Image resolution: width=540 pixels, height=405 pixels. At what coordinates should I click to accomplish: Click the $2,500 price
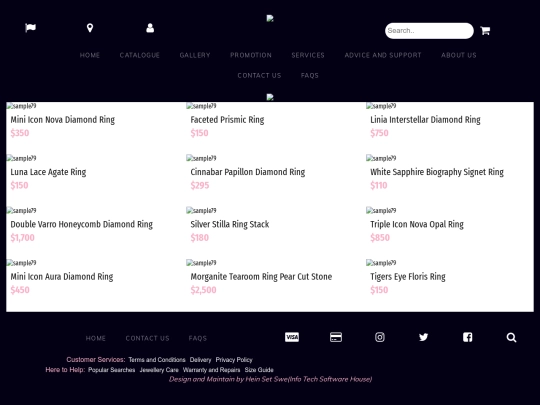(203, 290)
